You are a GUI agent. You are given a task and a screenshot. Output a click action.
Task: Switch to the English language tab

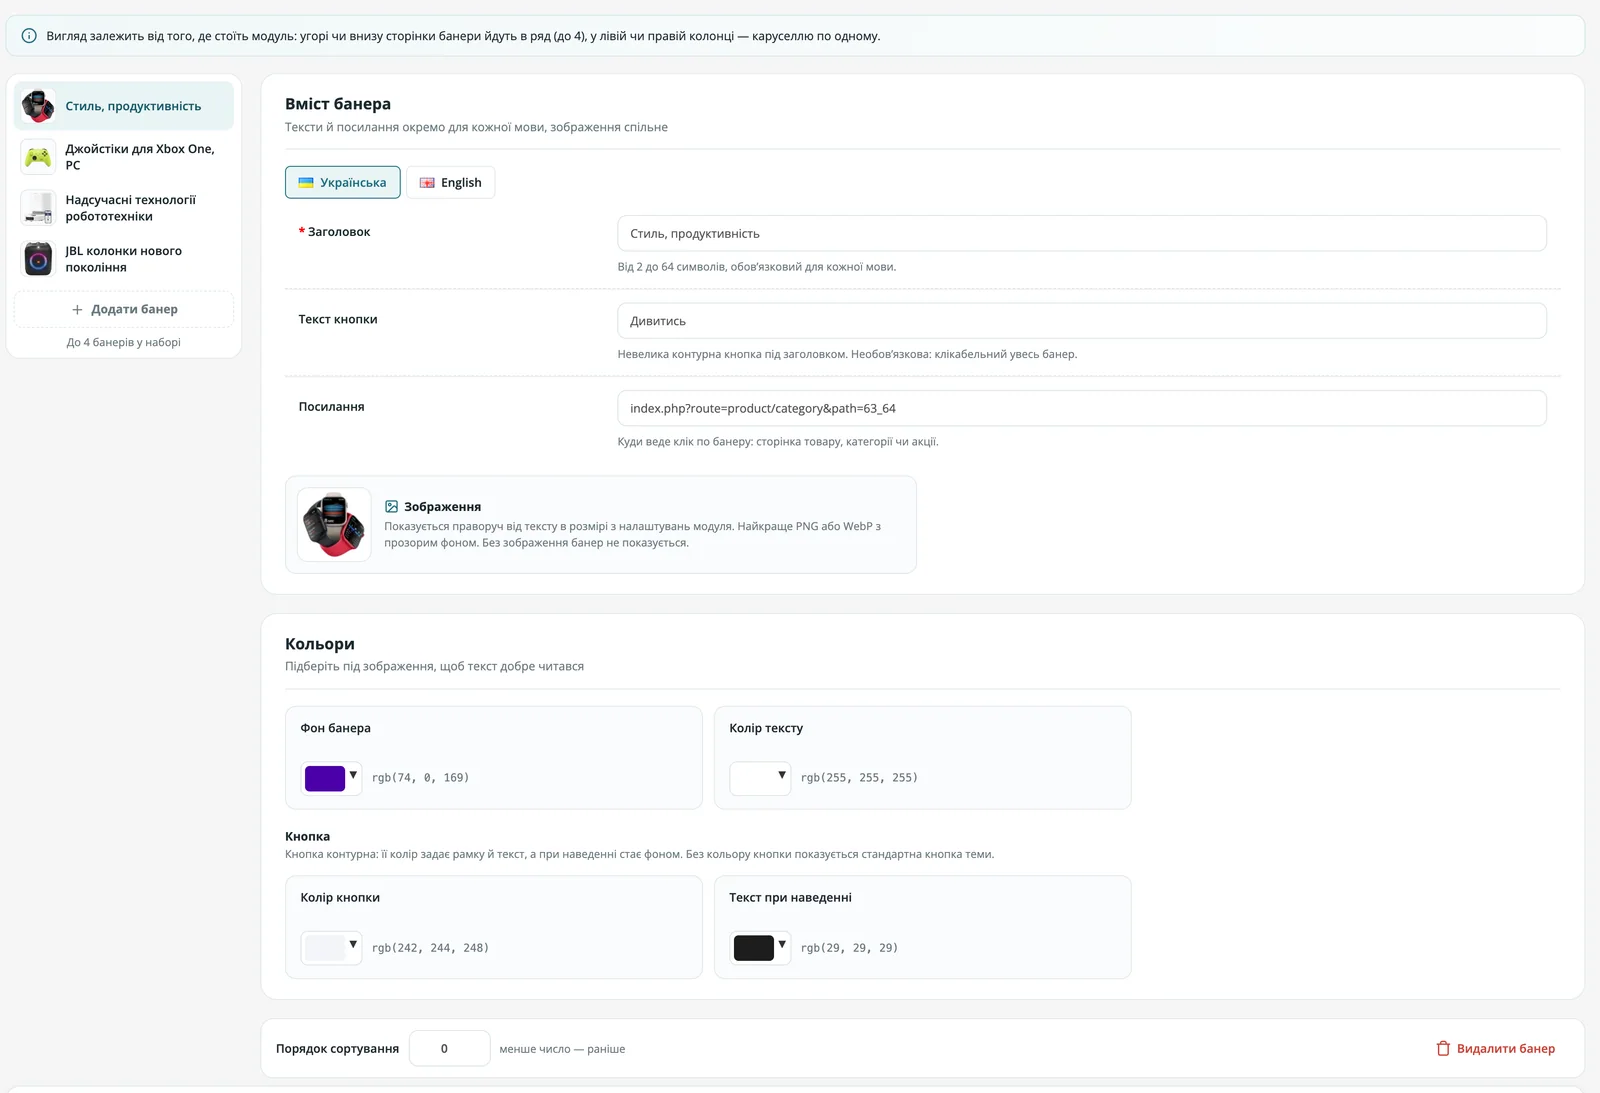[x=450, y=183]
